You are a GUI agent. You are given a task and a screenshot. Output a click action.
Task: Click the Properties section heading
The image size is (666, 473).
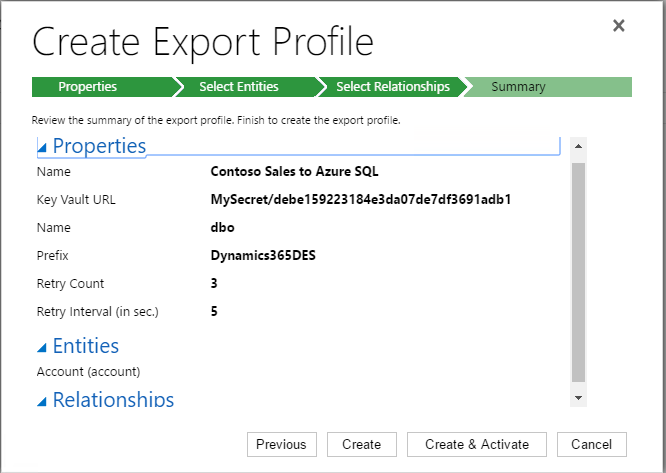(x=99, y=146)
